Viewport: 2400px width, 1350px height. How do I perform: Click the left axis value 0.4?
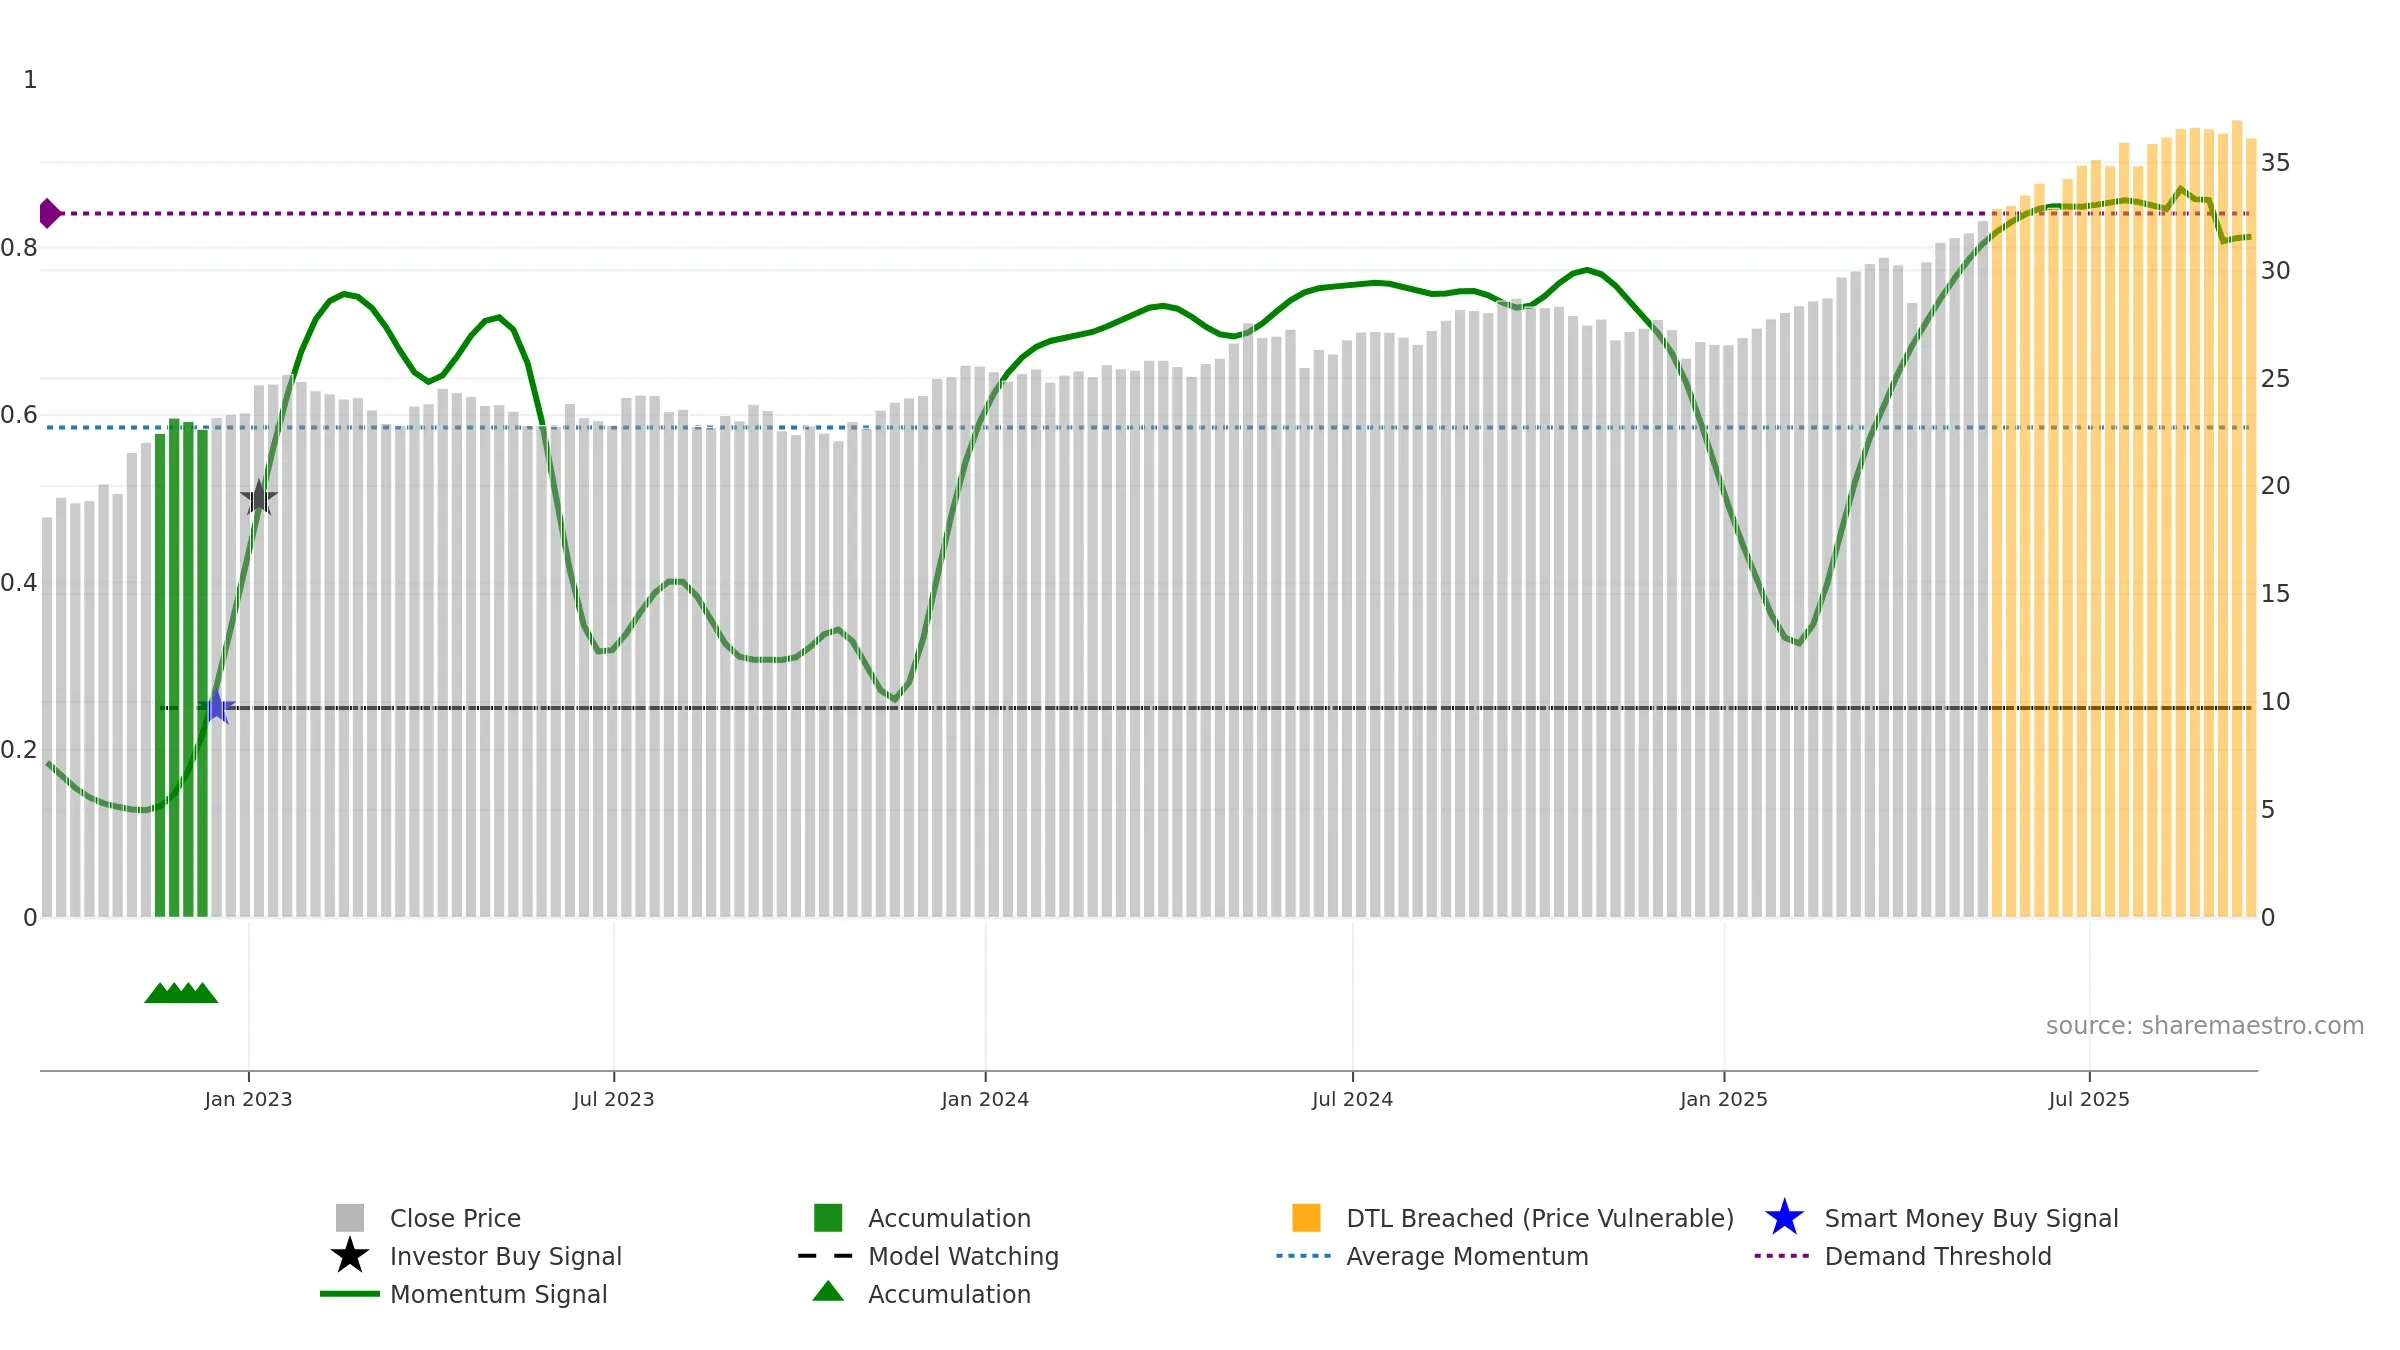19,582
